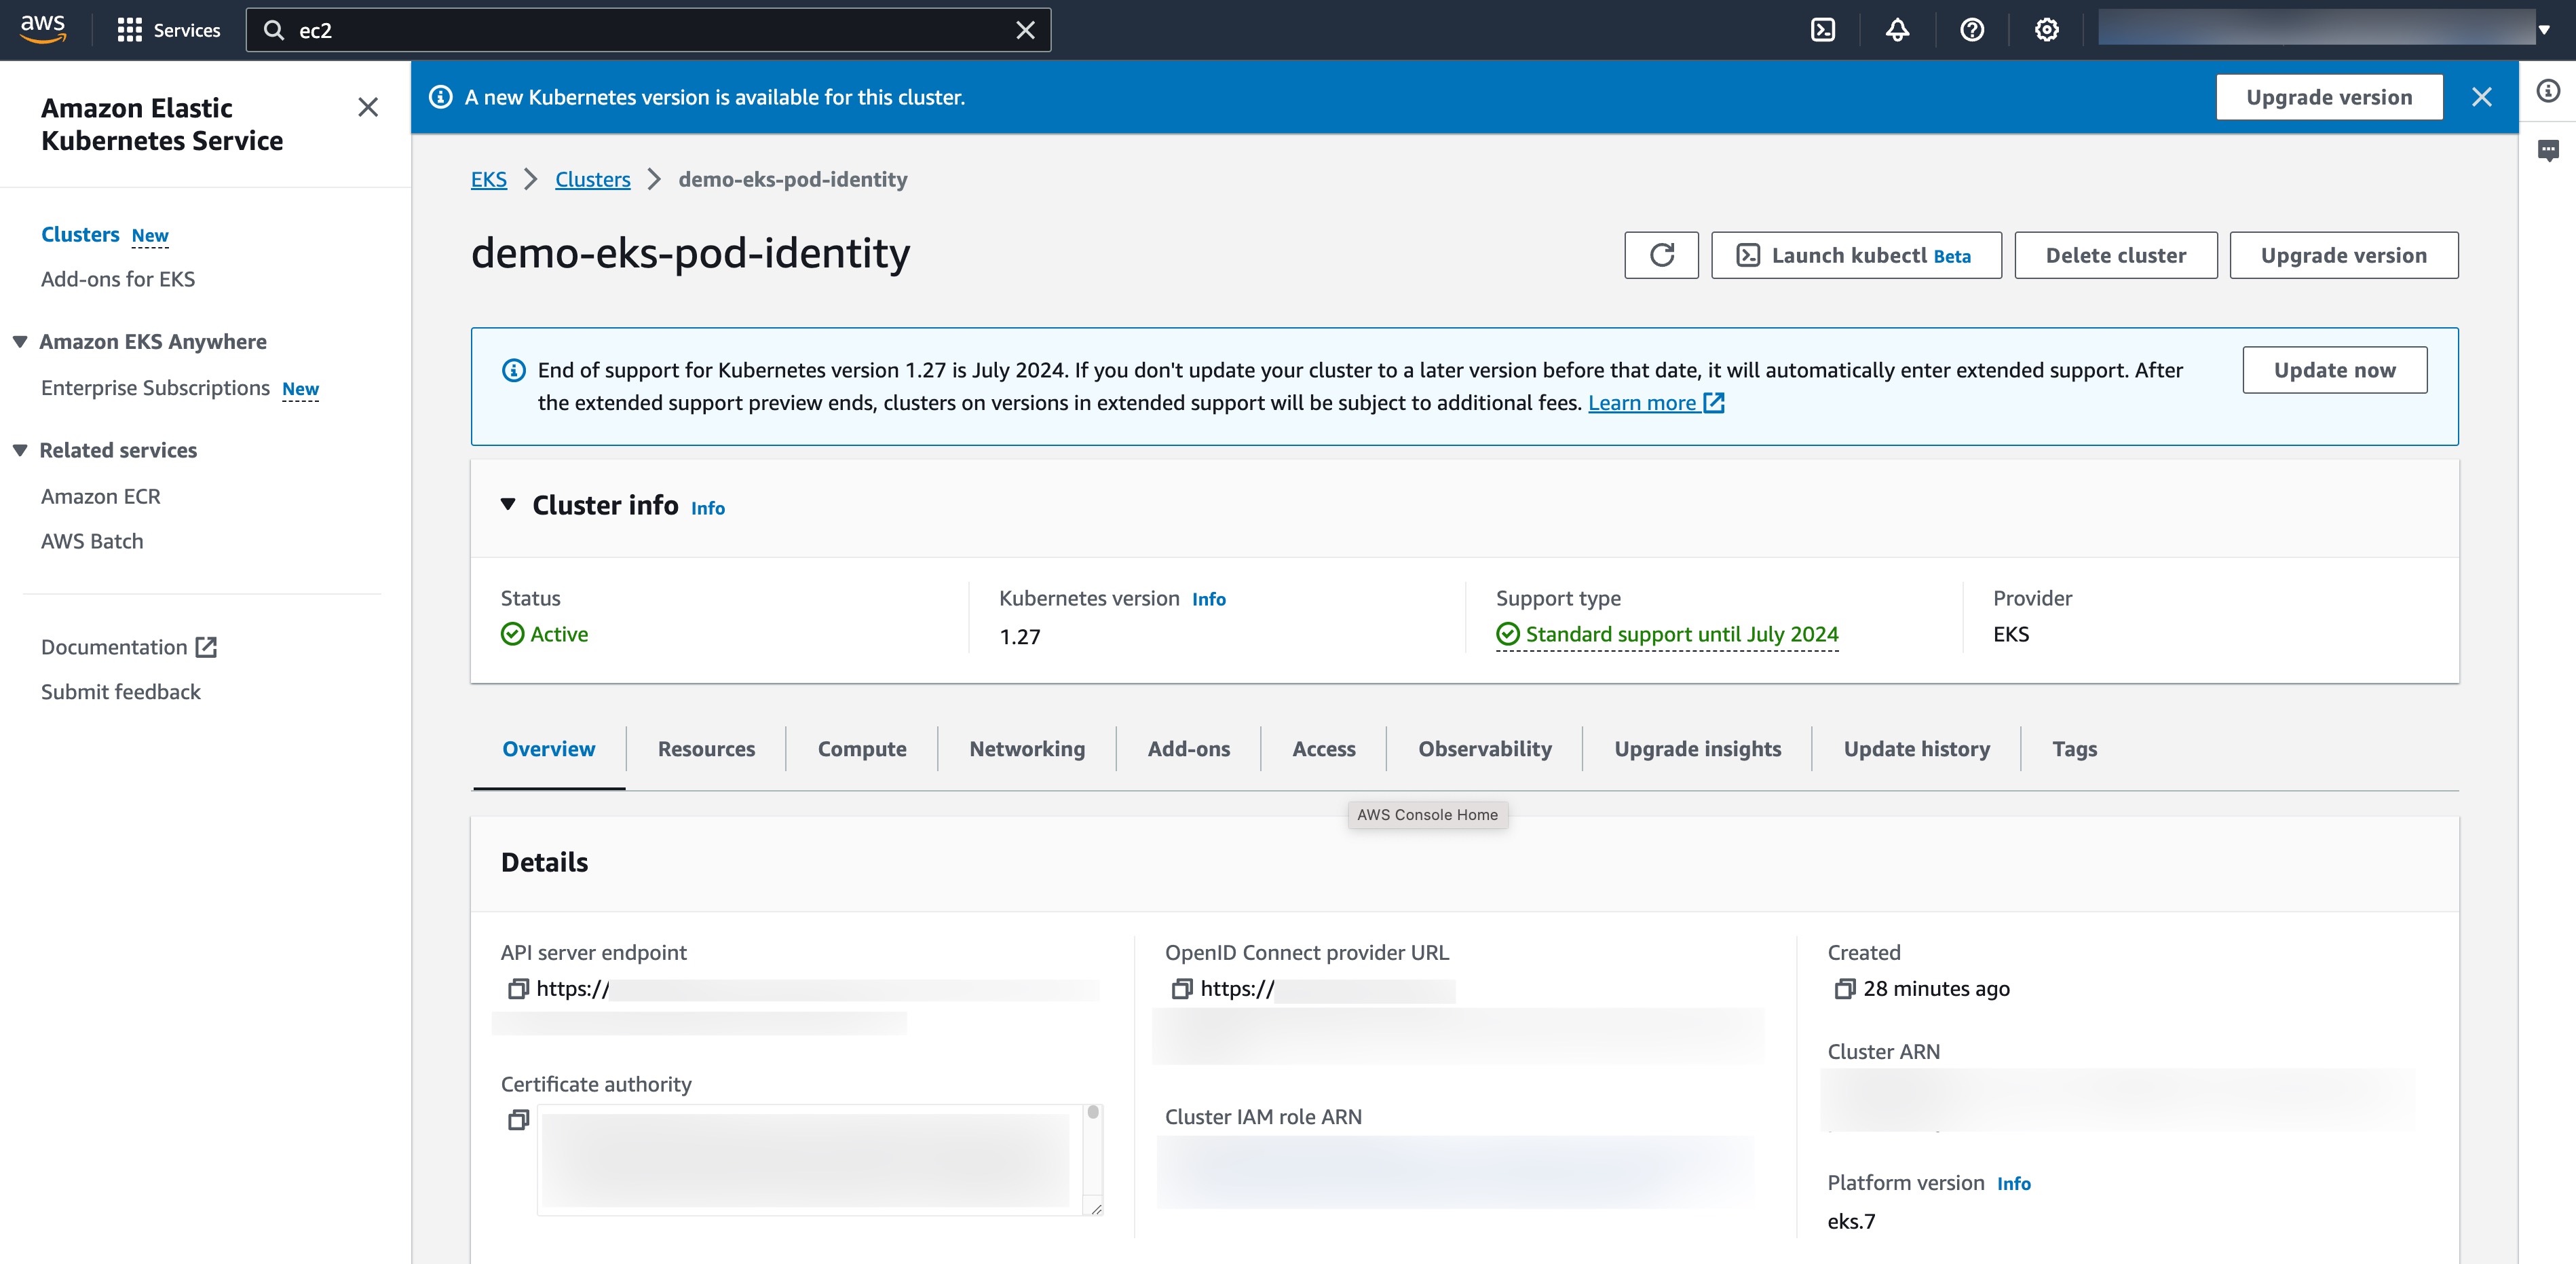
Task: Refresh the cluster details
Action: coord(1661,255)
